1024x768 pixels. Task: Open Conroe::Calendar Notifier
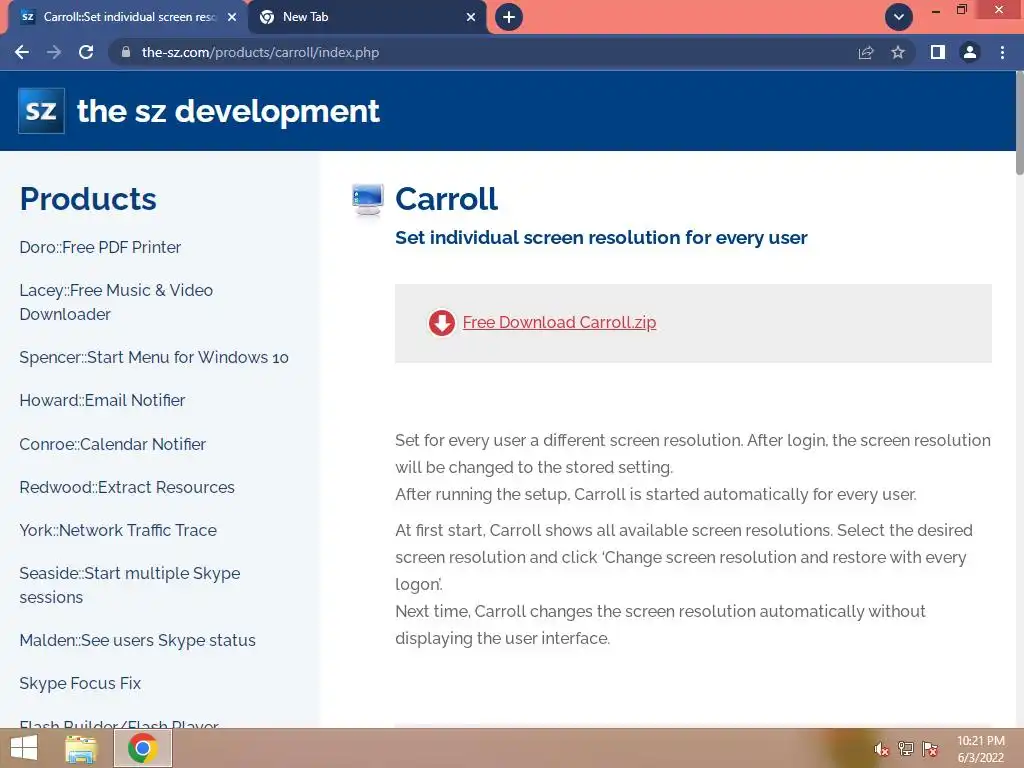[x=112, y=444]
